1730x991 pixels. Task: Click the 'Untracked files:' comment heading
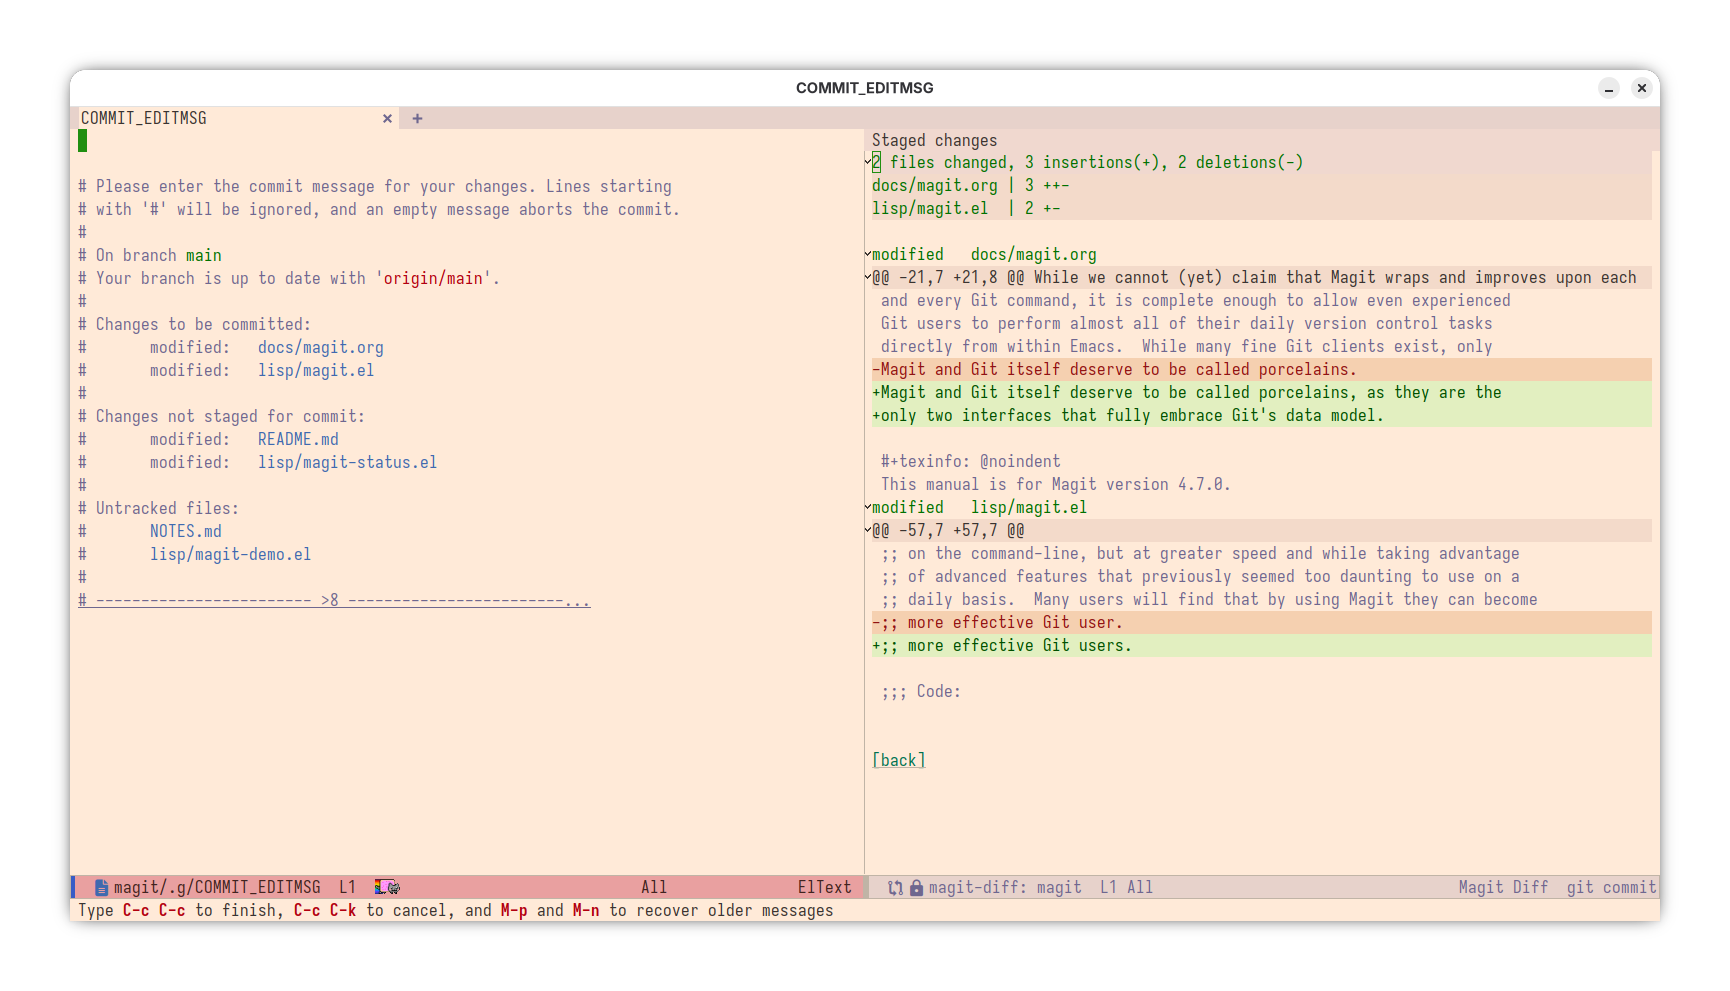(167, 508)
